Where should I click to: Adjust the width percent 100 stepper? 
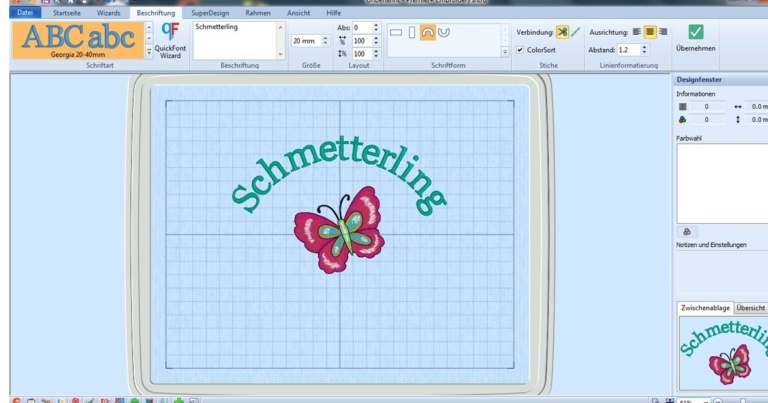(x=376, y=41)
